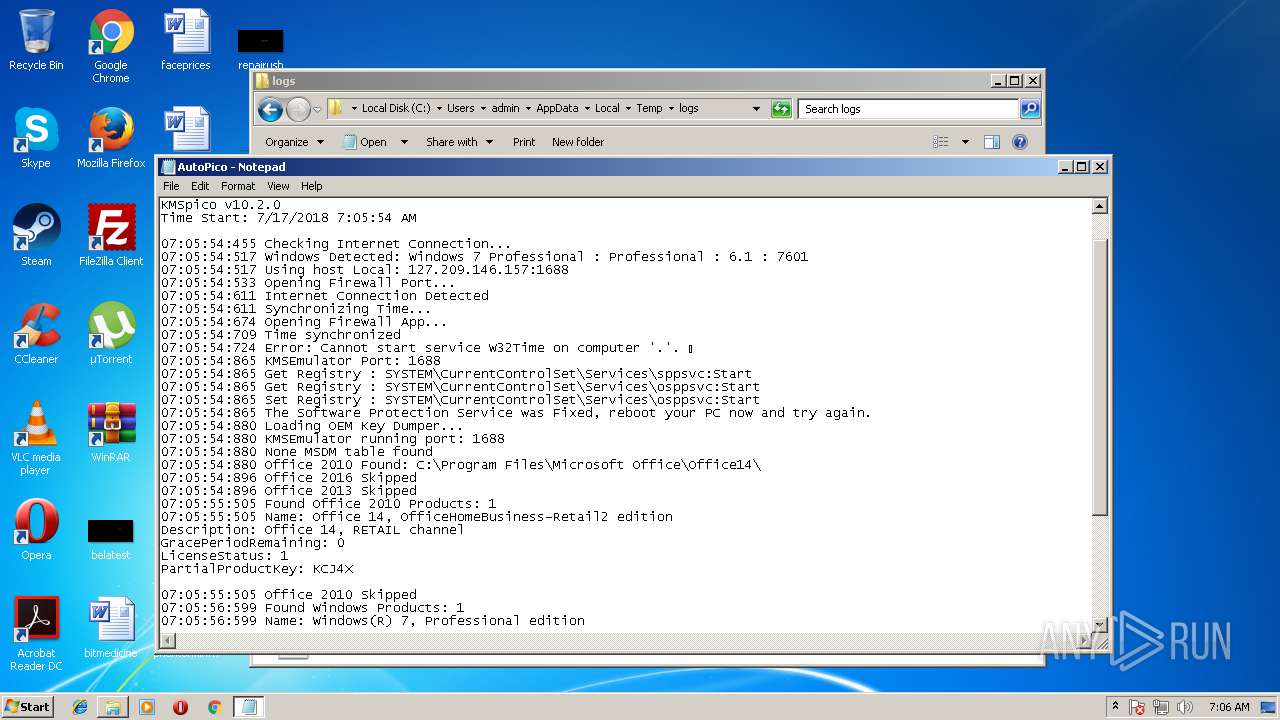Click the Chrome icon on the taskbar
This screenshot has width=1280, height=720.
click(214, 707)
